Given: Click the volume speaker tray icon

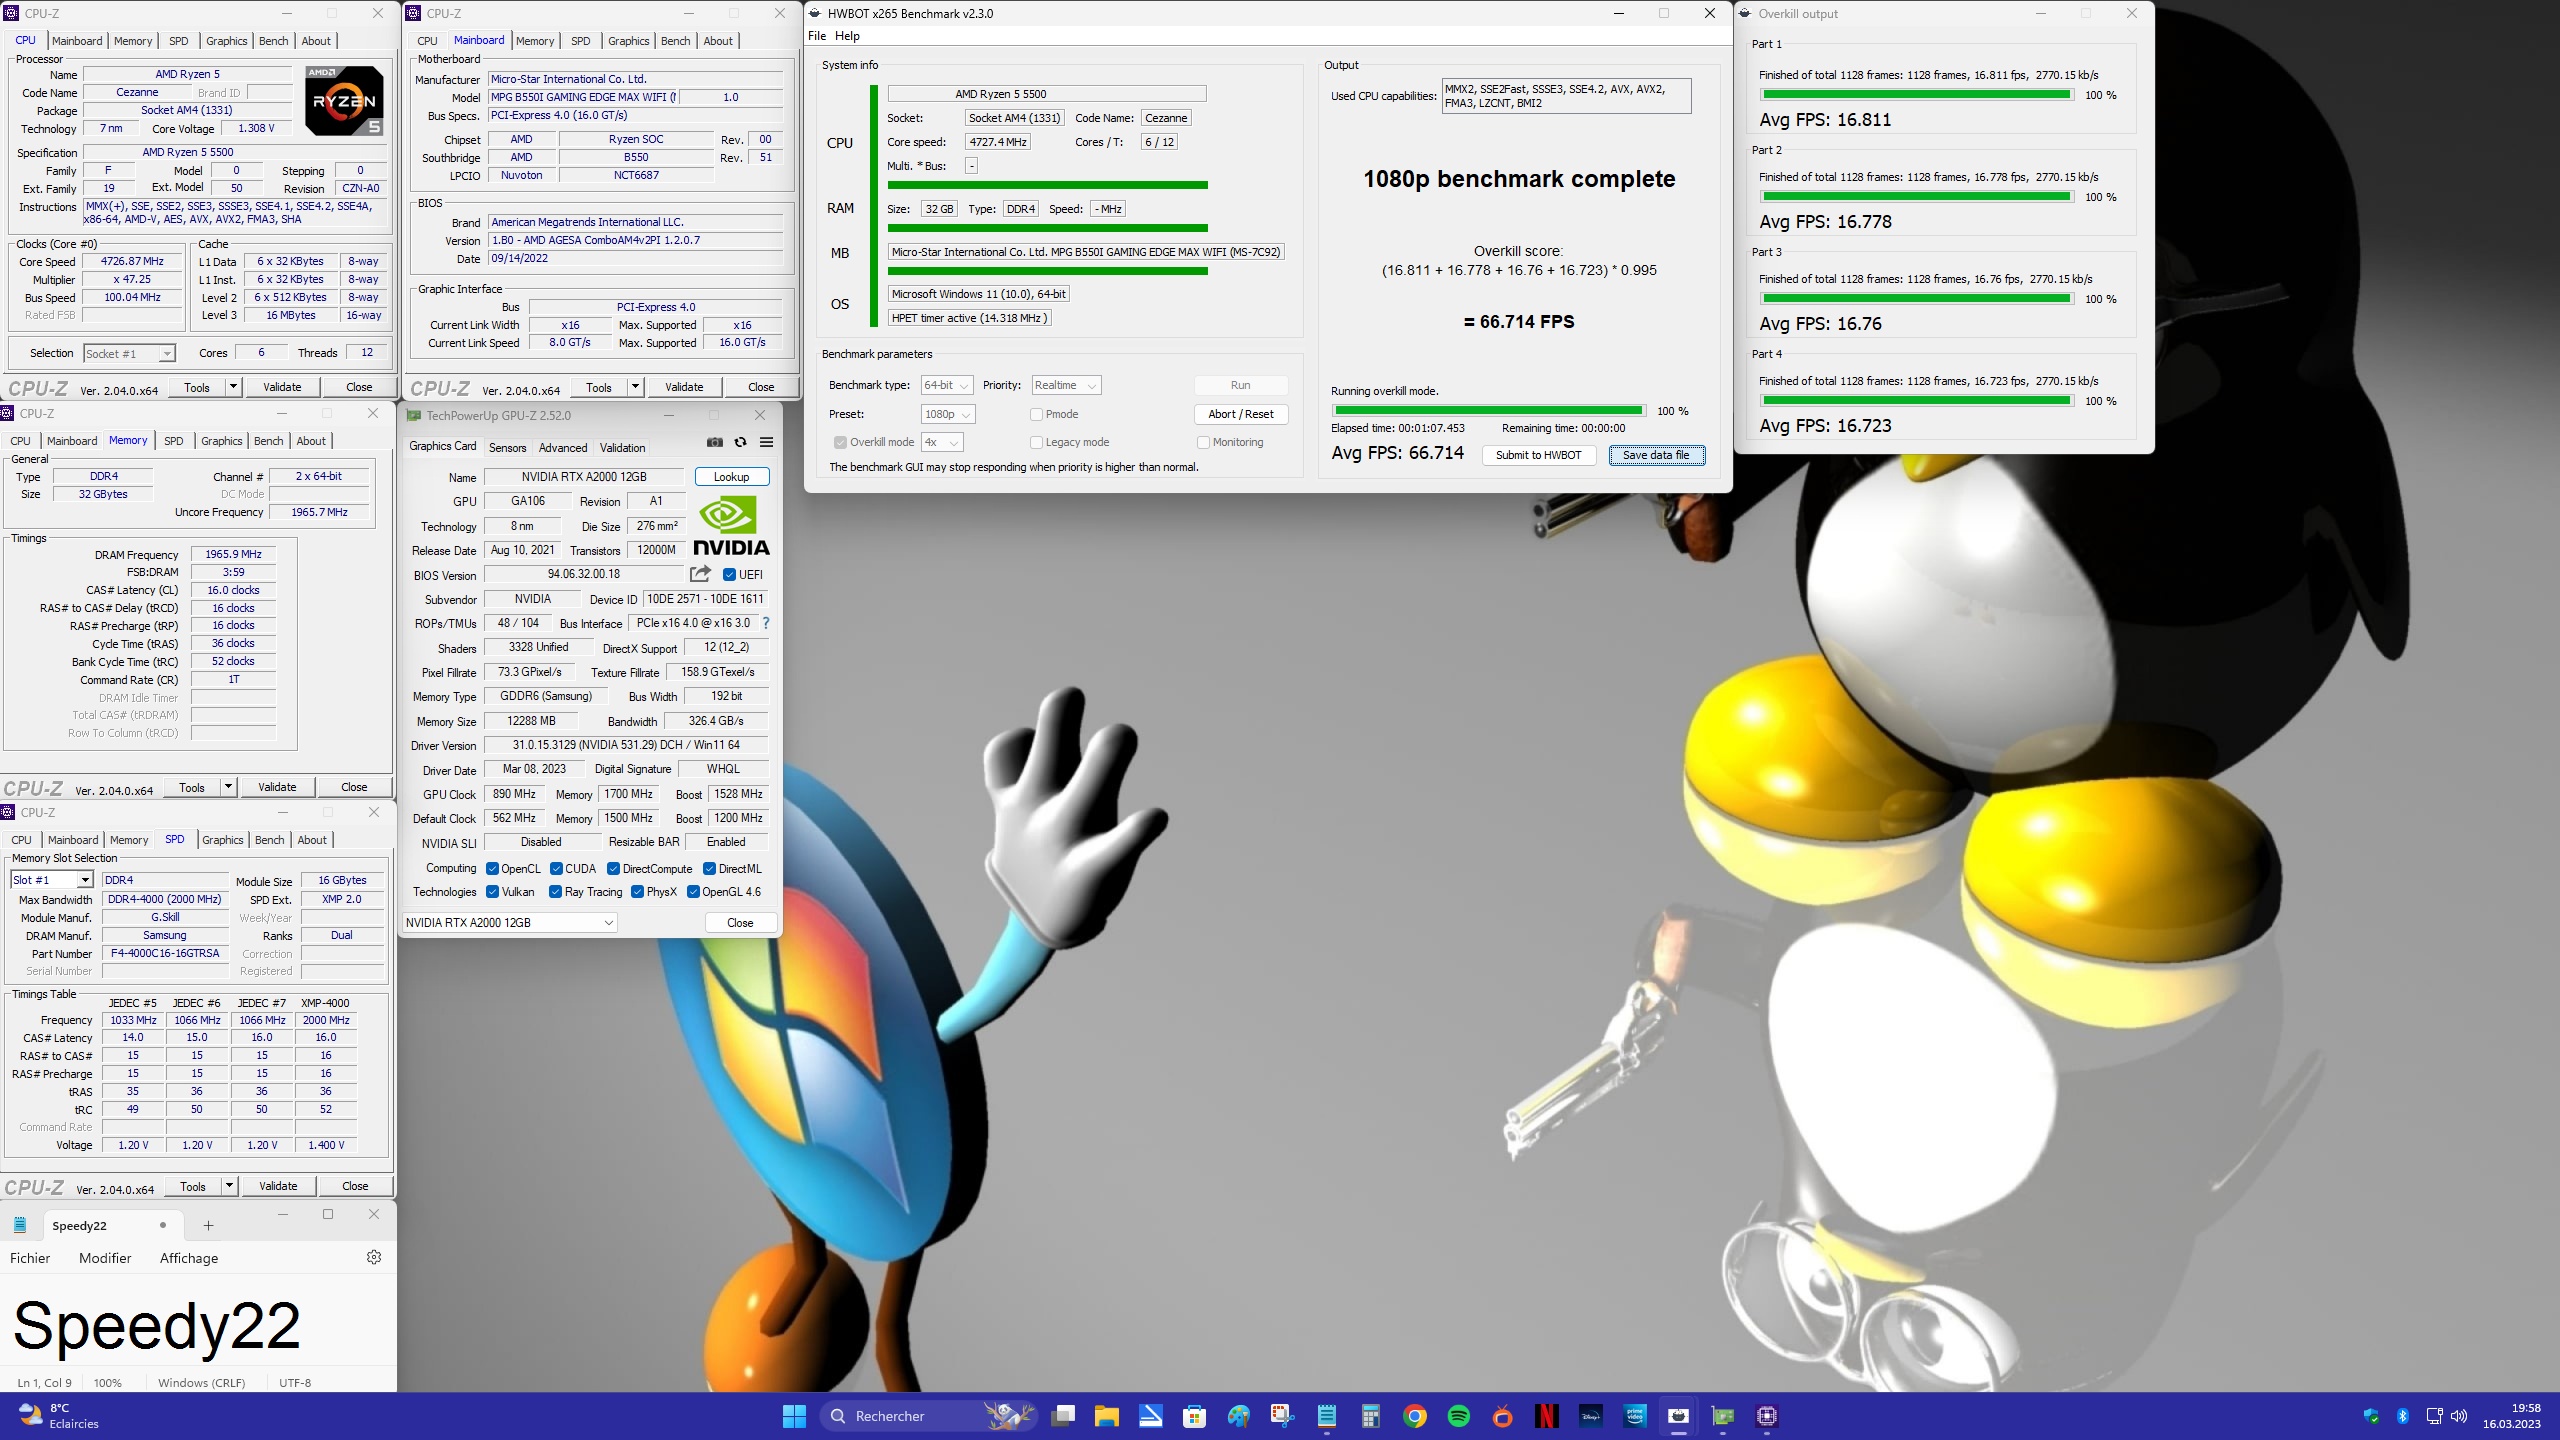Looking at the screenshot, I should (x=2459, y=1416).
